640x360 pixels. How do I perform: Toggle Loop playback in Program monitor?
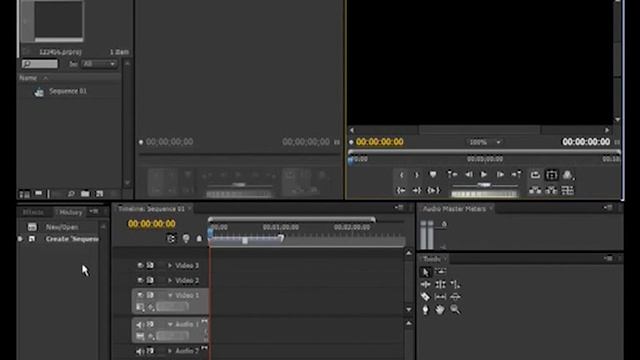[x=535, y=175]
